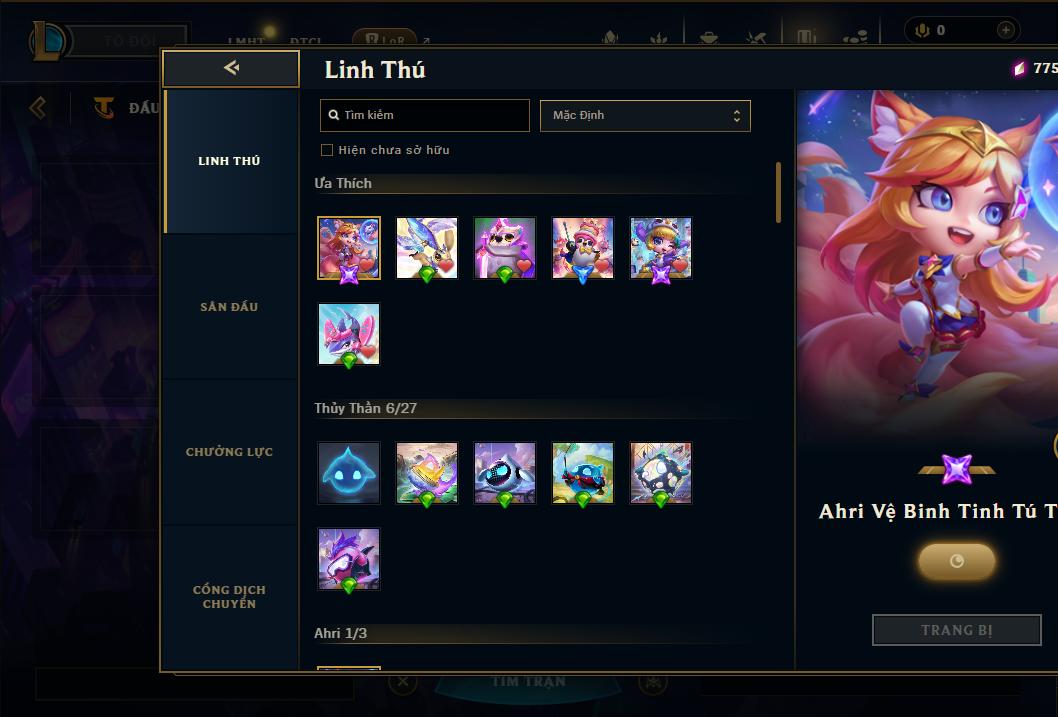The width and height of the screenshot is (1058, 717).
Task: Pick the sunglasses cat Little Legend icon
Action: [505, 248]
